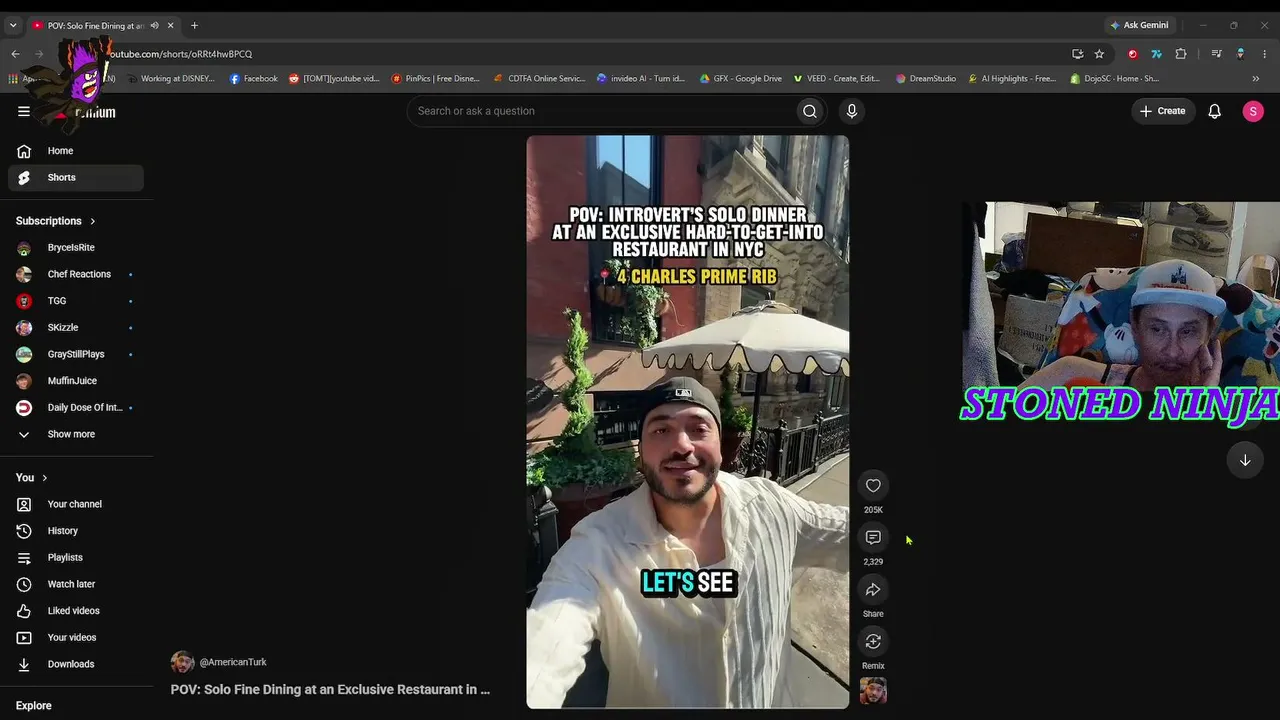
Task: Open the GFX - Google Drive bookmark
Action: [741, 78]
